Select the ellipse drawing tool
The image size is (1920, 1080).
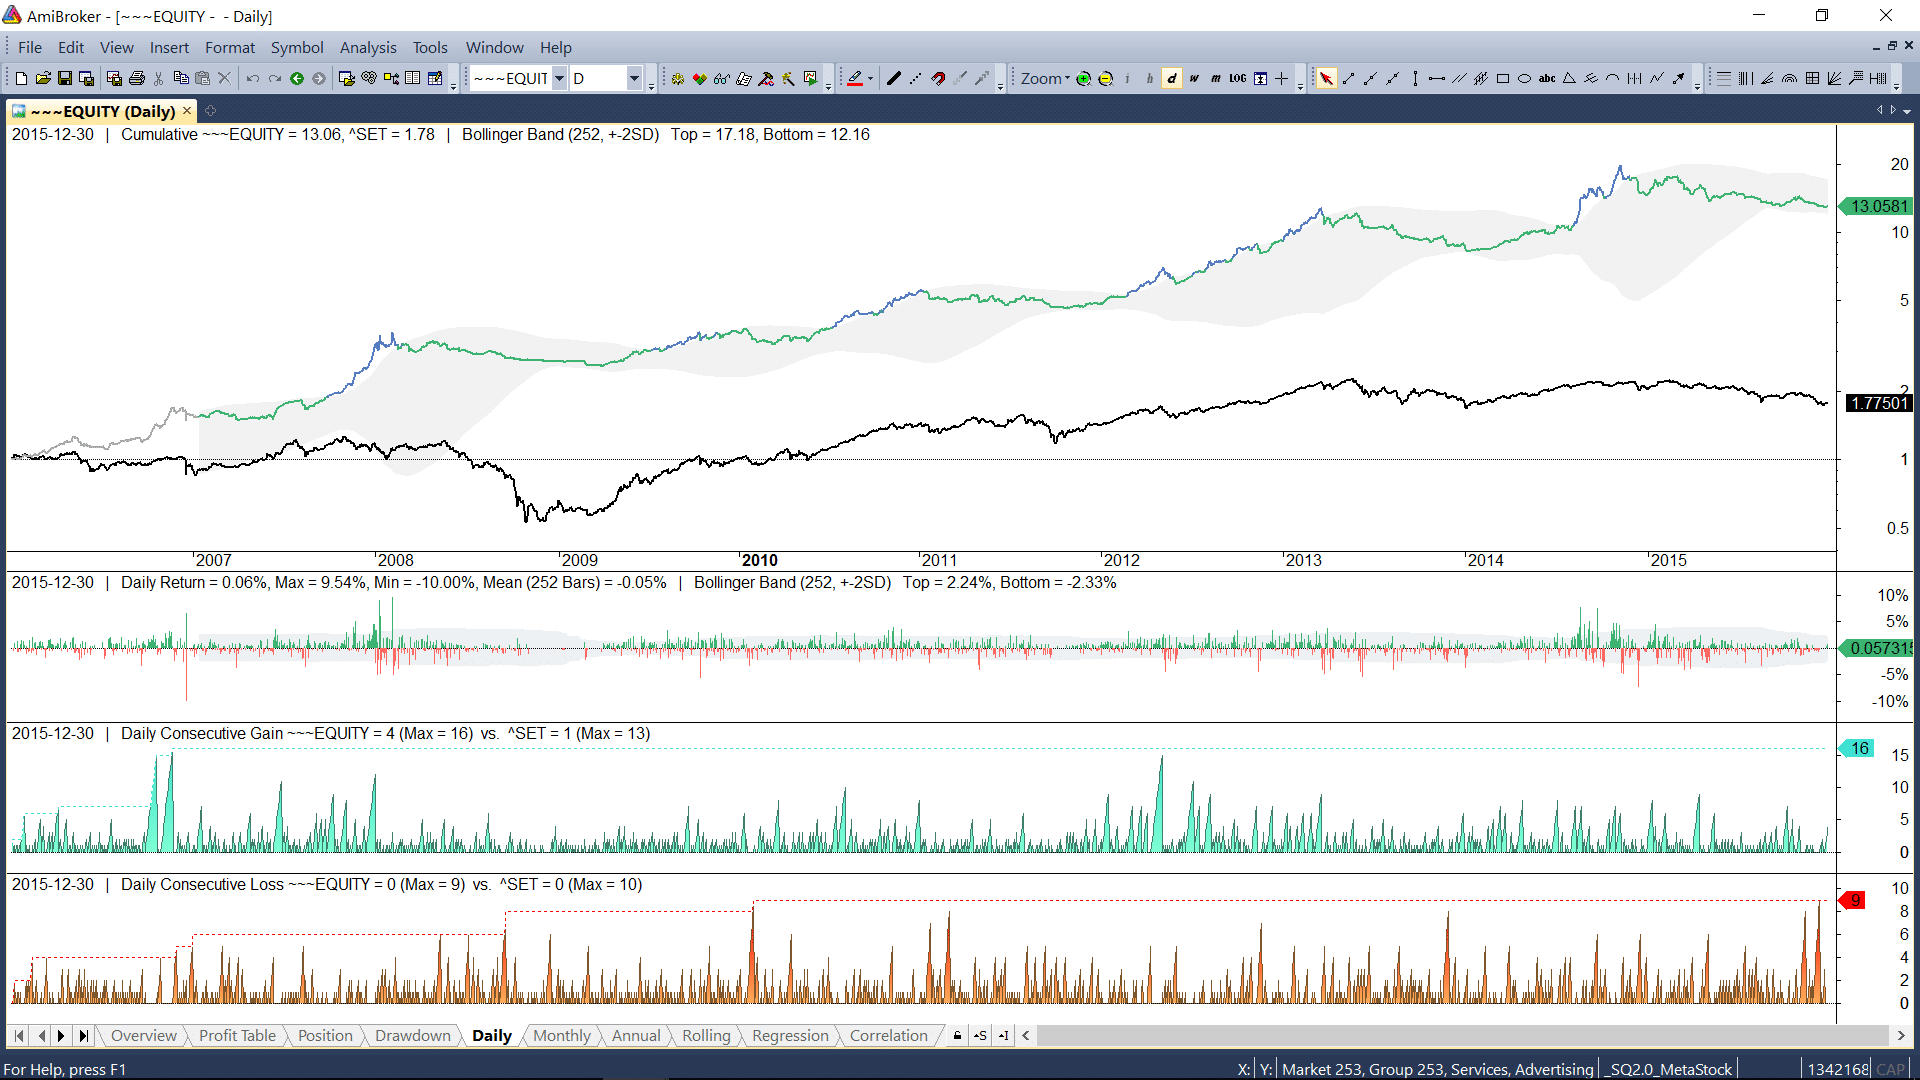pos(1524,79)
